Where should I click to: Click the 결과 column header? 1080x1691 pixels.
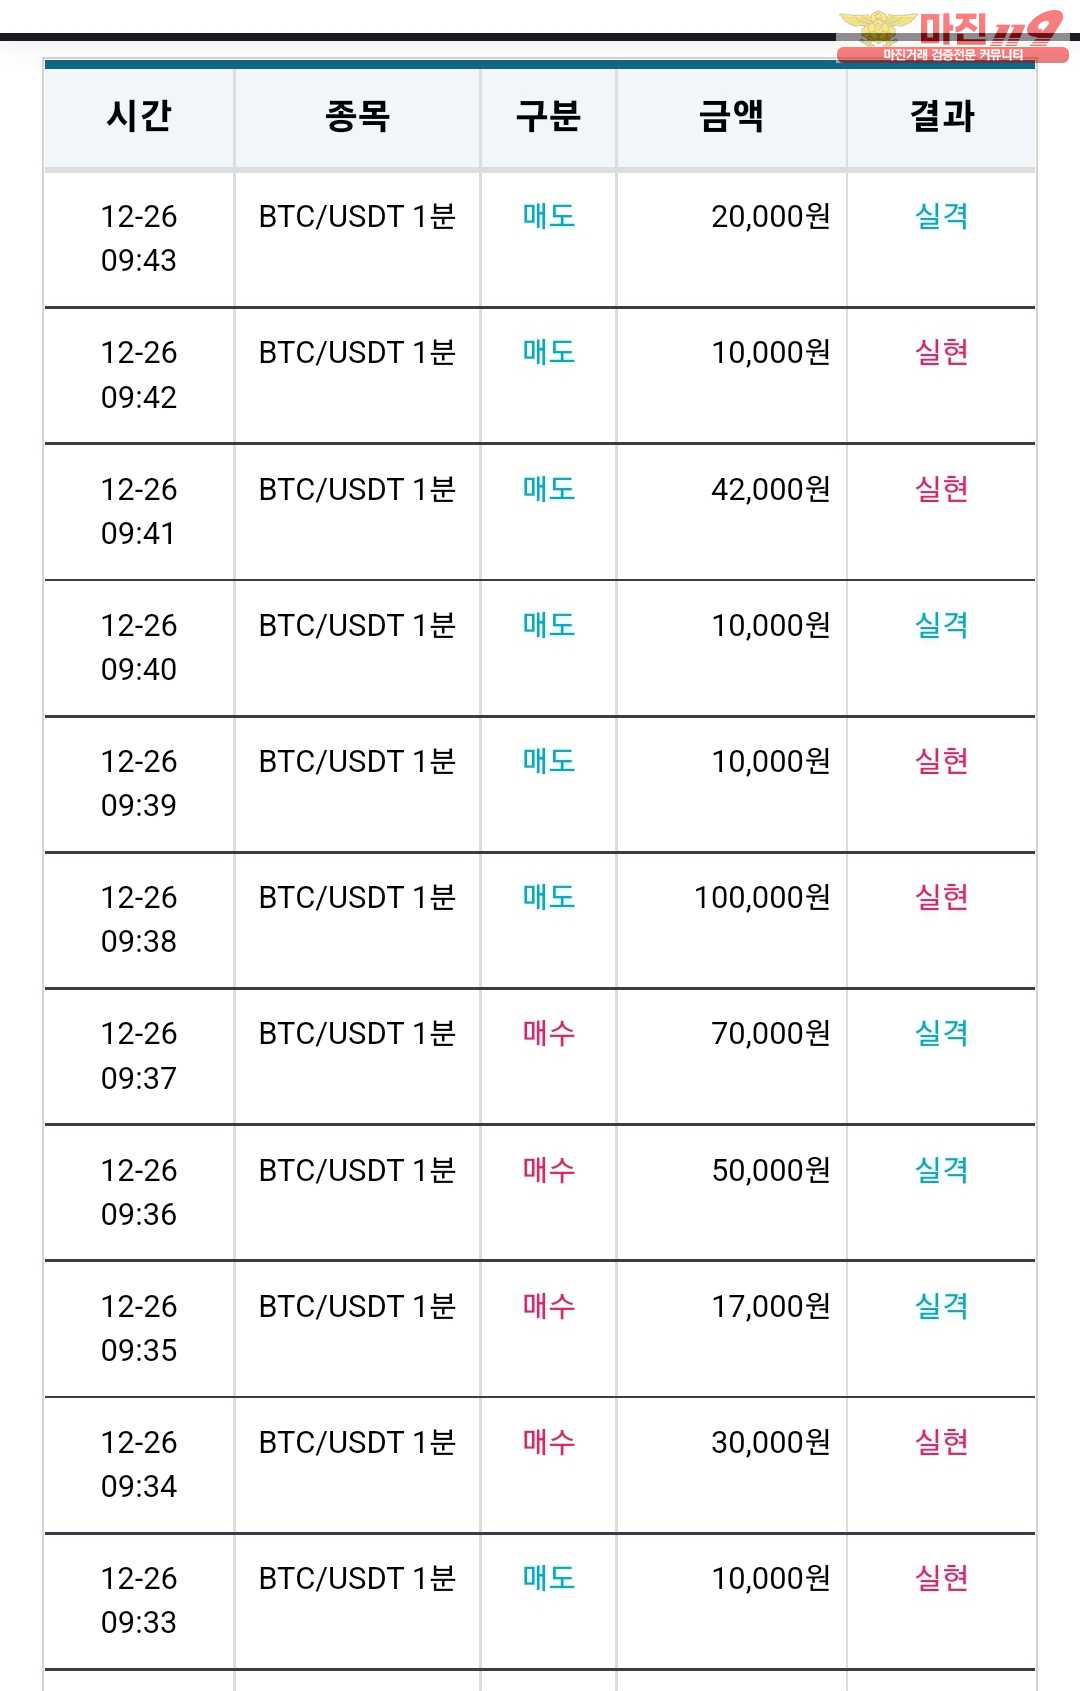[x=942, y=116]
